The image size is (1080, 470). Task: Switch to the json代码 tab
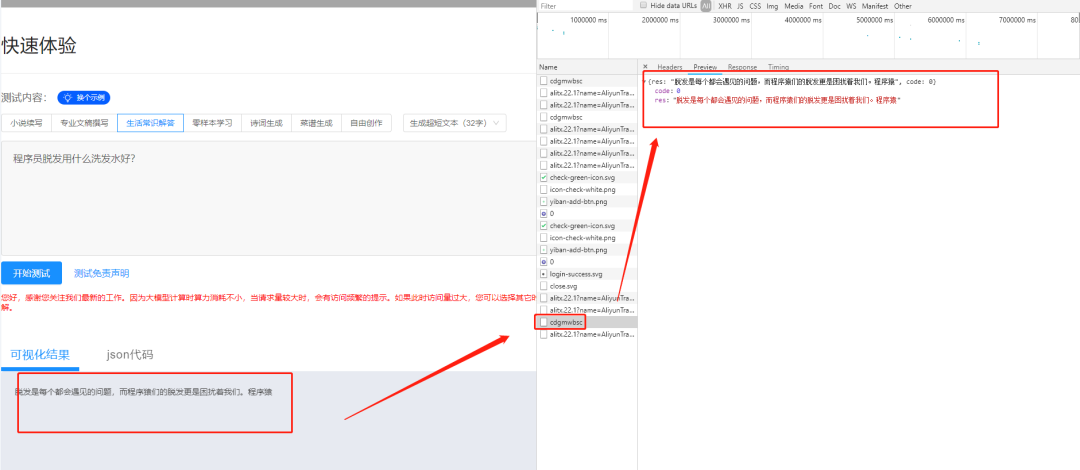(x=130, y=354)
